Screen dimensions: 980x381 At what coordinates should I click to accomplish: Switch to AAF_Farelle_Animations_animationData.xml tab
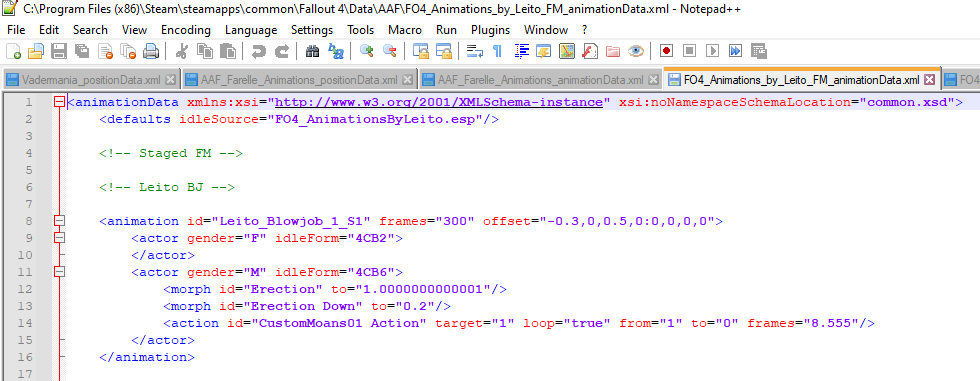point(541,80)
